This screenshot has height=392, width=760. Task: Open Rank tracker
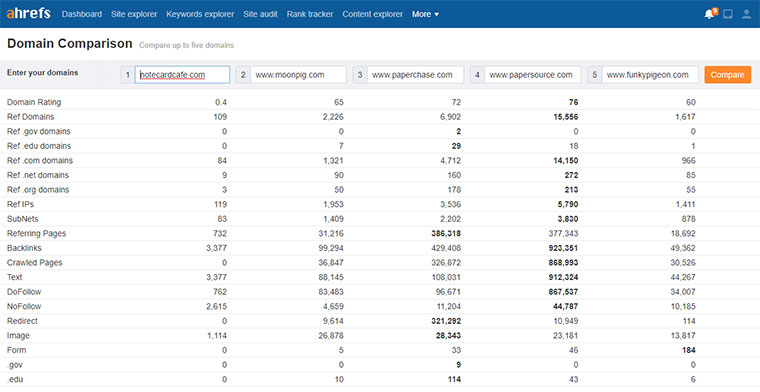310,14
